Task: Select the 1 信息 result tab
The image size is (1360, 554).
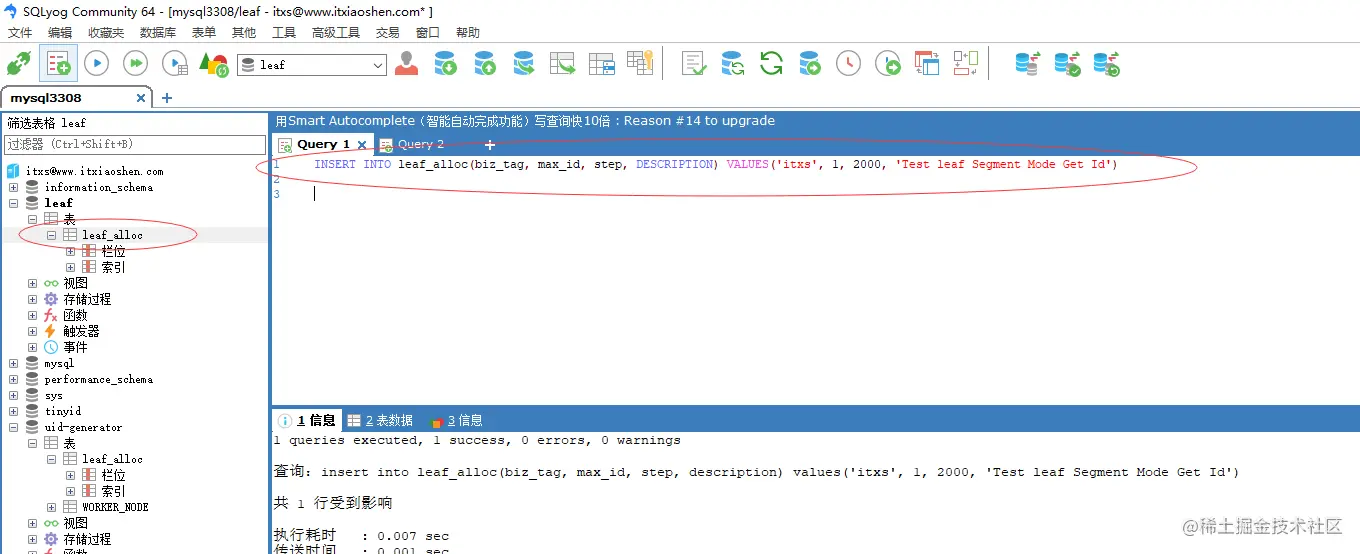Action: pos(308,420)
